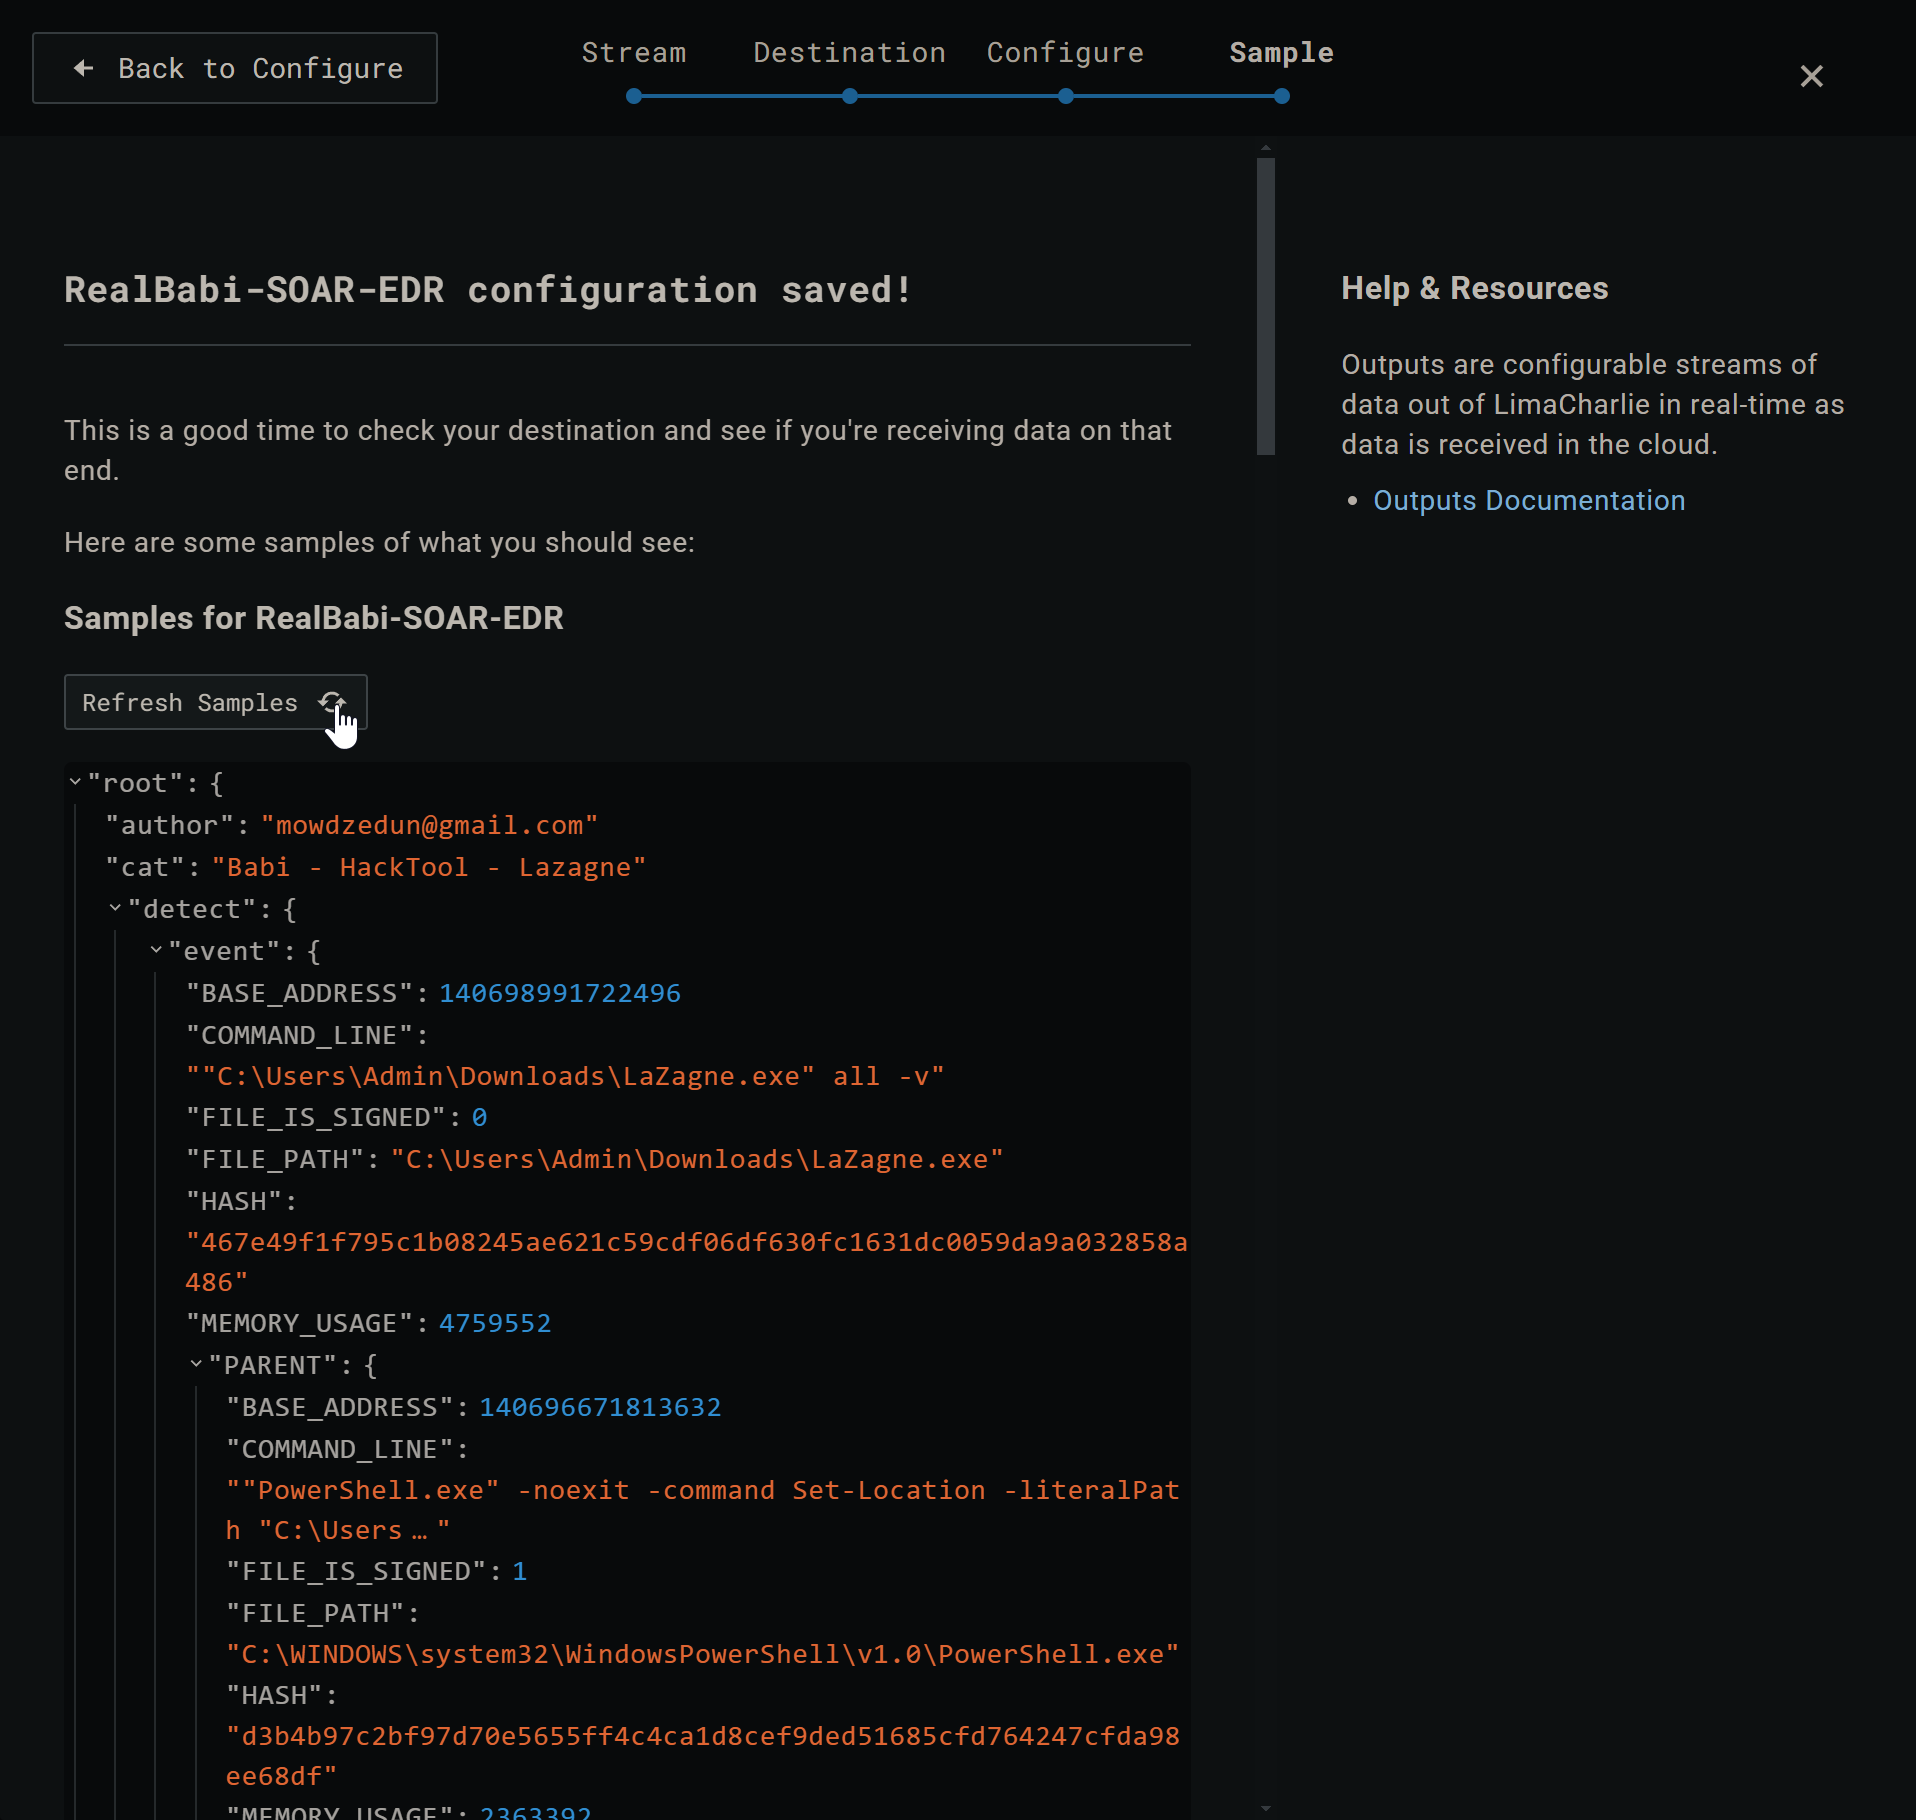1916x1820 pixels.
Task: Click the Back to Configure button
Action: coord(235,68)
